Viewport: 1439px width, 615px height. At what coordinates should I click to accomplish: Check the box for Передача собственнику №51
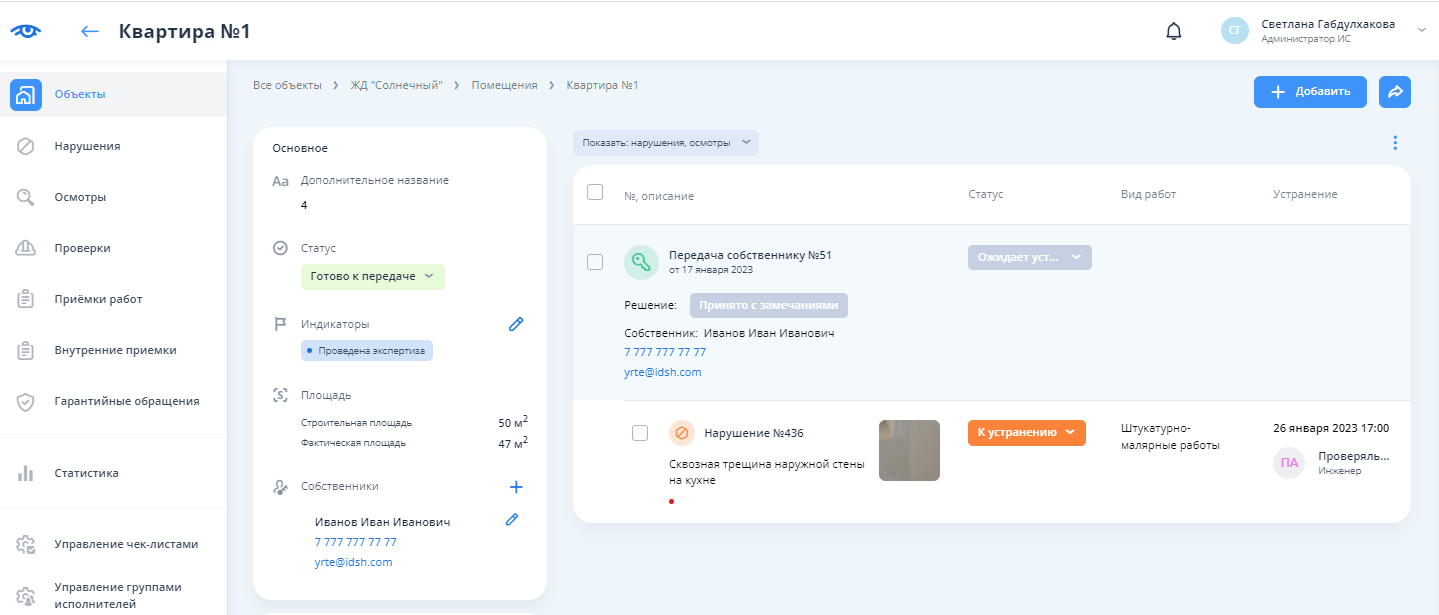pos(595,262)
